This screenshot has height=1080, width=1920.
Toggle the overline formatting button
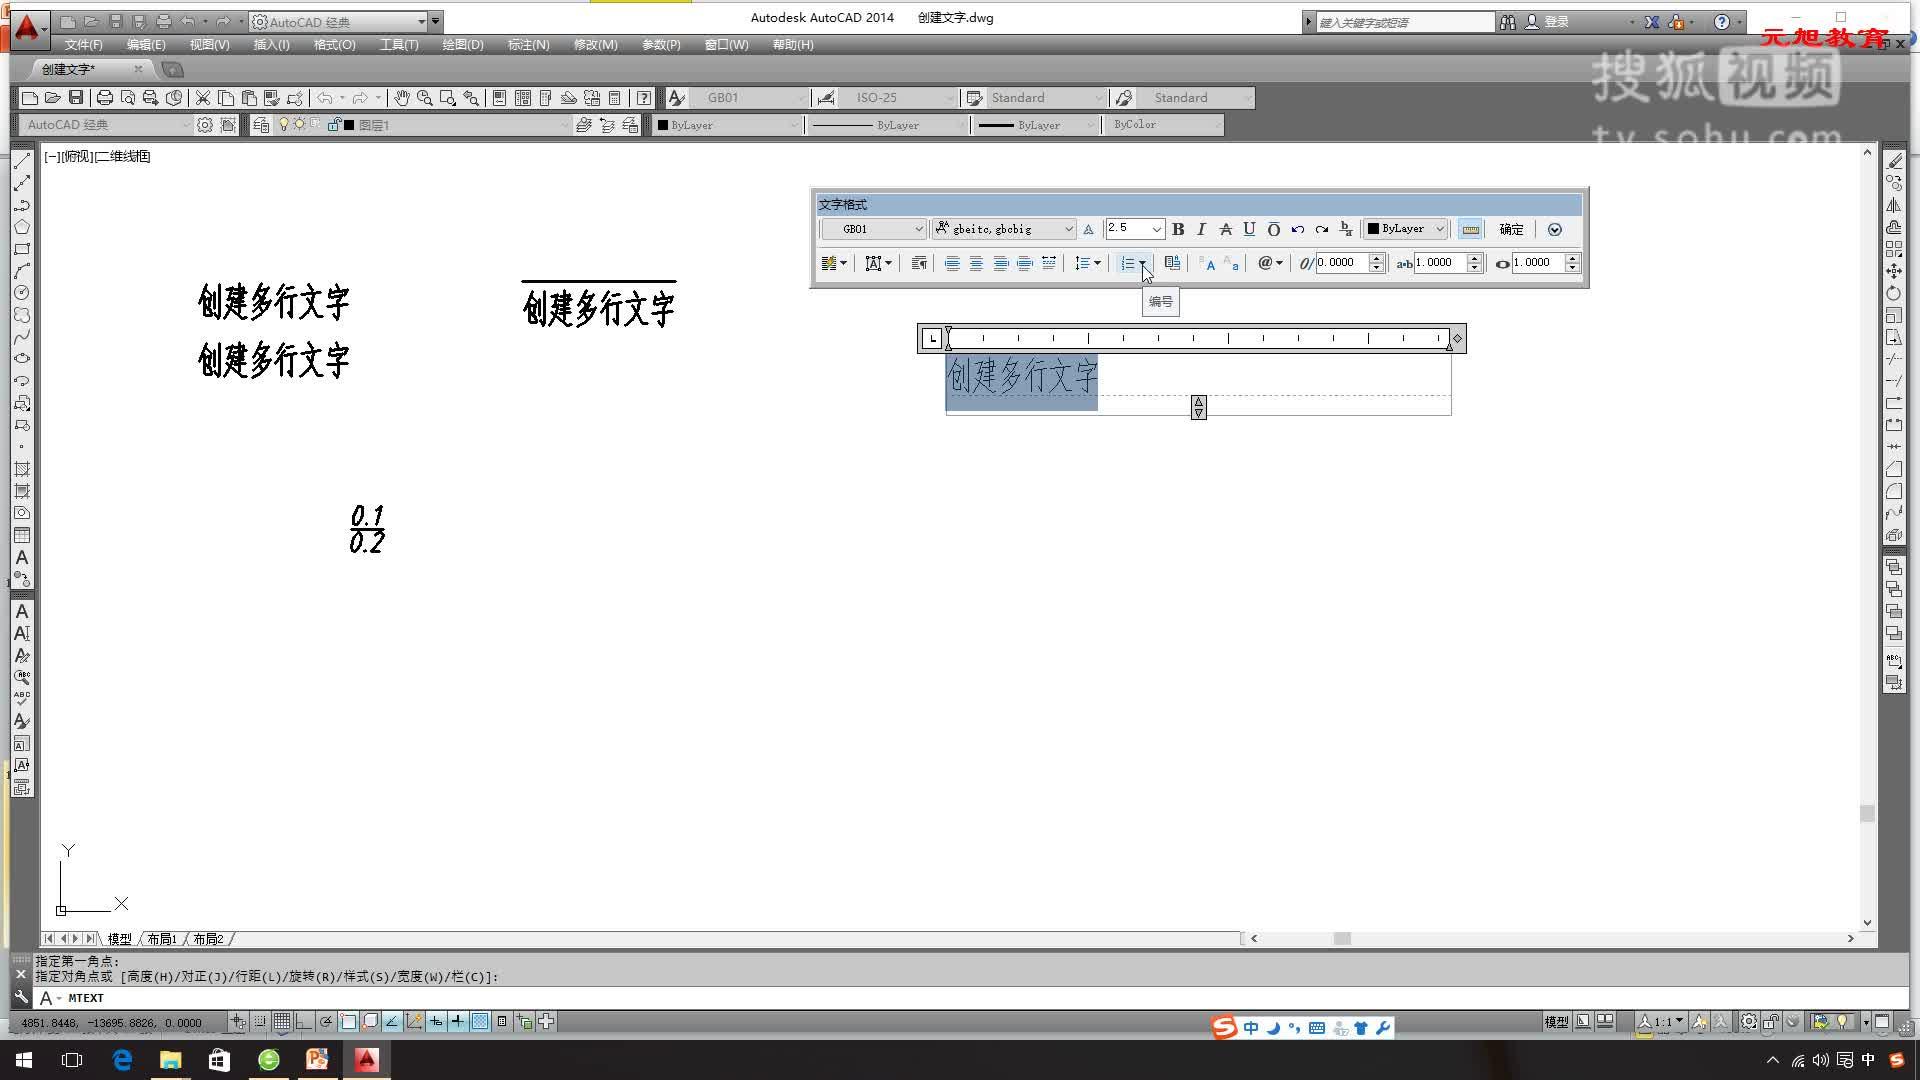pyautogui.click(x=1274, y=229)
